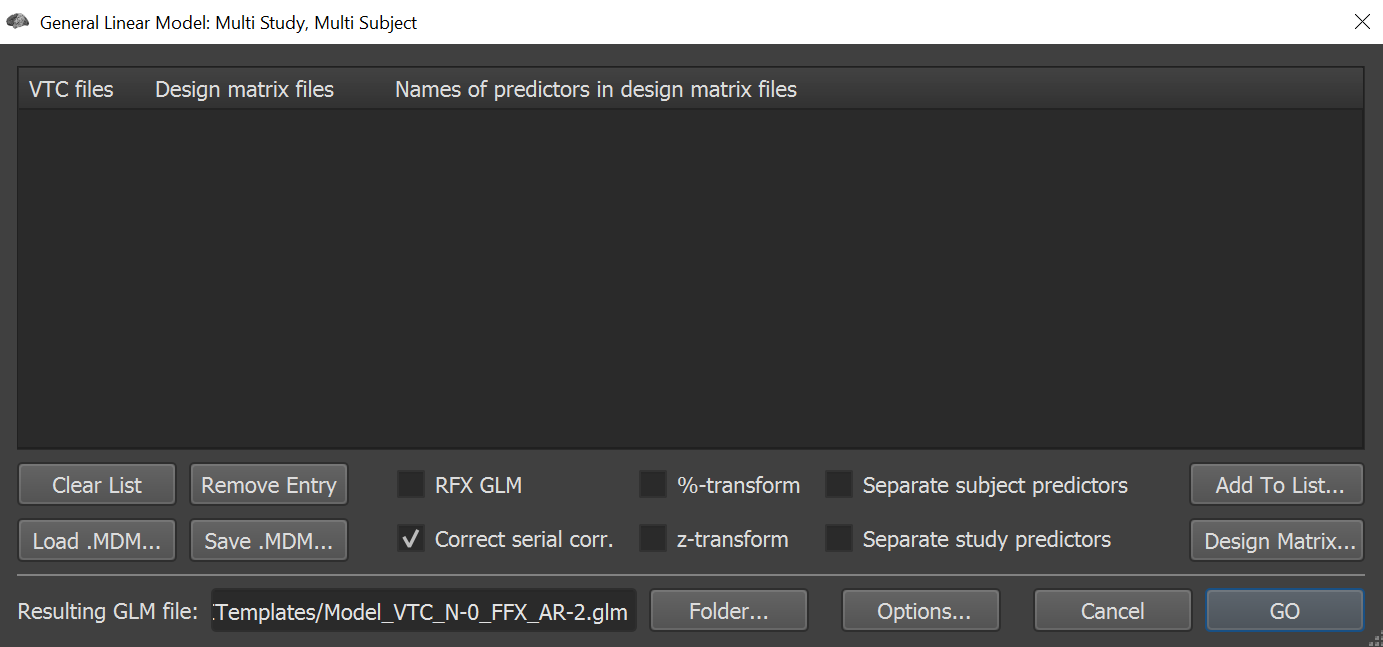The width and height of the screenshot is (1383, 647).
Task: Click the Clear List button
Action: (x=97, y=485)
